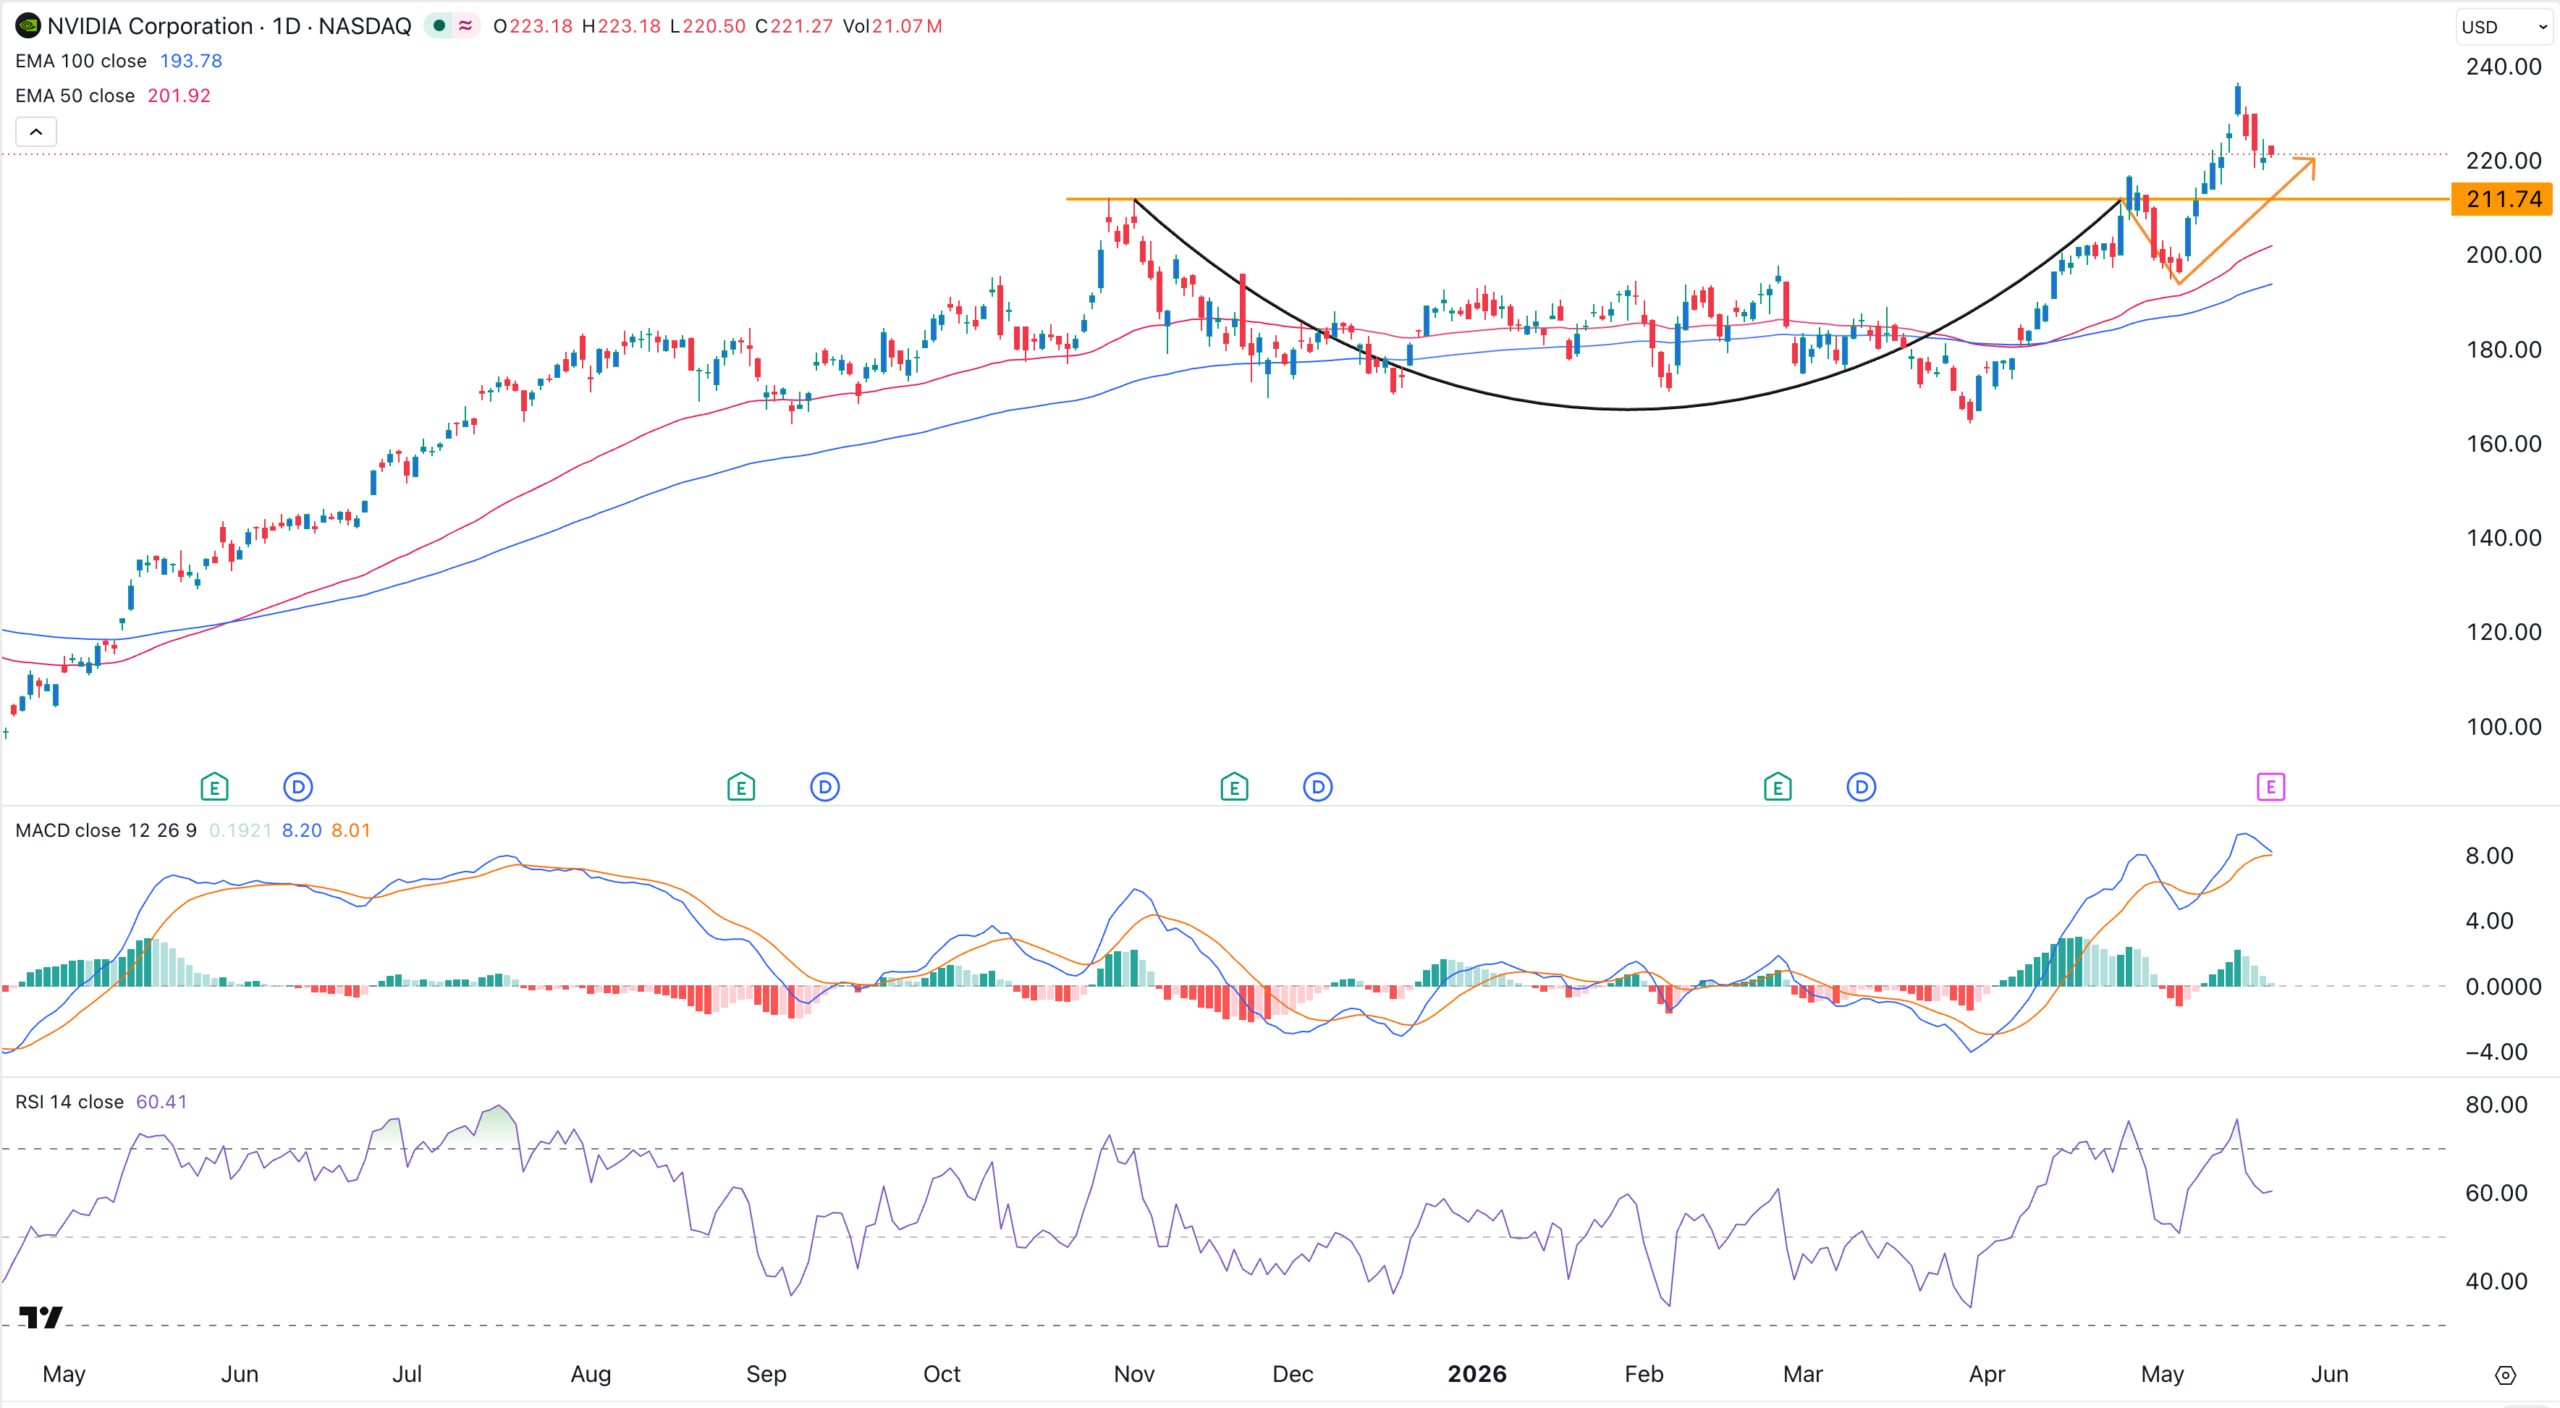
Task: Click the Nov label on time axis
Action: (x=1134, y=1374)
